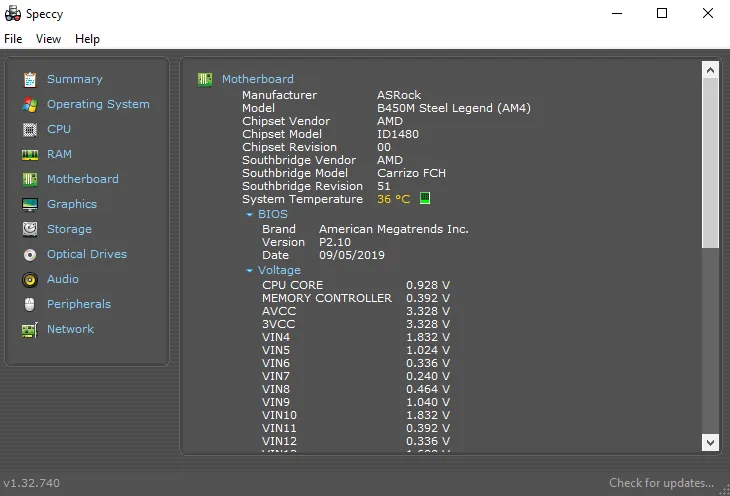Open the Graphics section label
The image size is (730, 496).
[x=72, y=204]
